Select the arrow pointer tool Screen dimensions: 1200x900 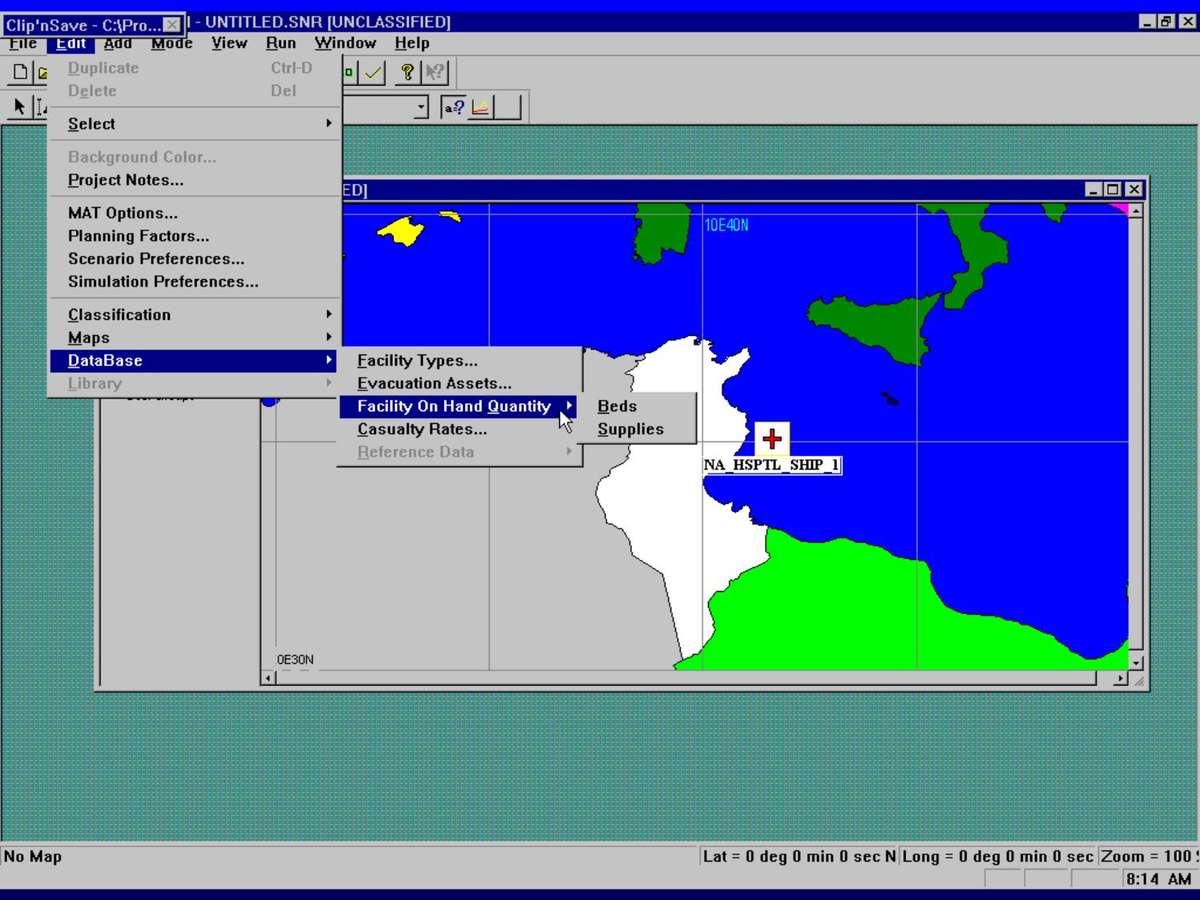coord(19,107)
